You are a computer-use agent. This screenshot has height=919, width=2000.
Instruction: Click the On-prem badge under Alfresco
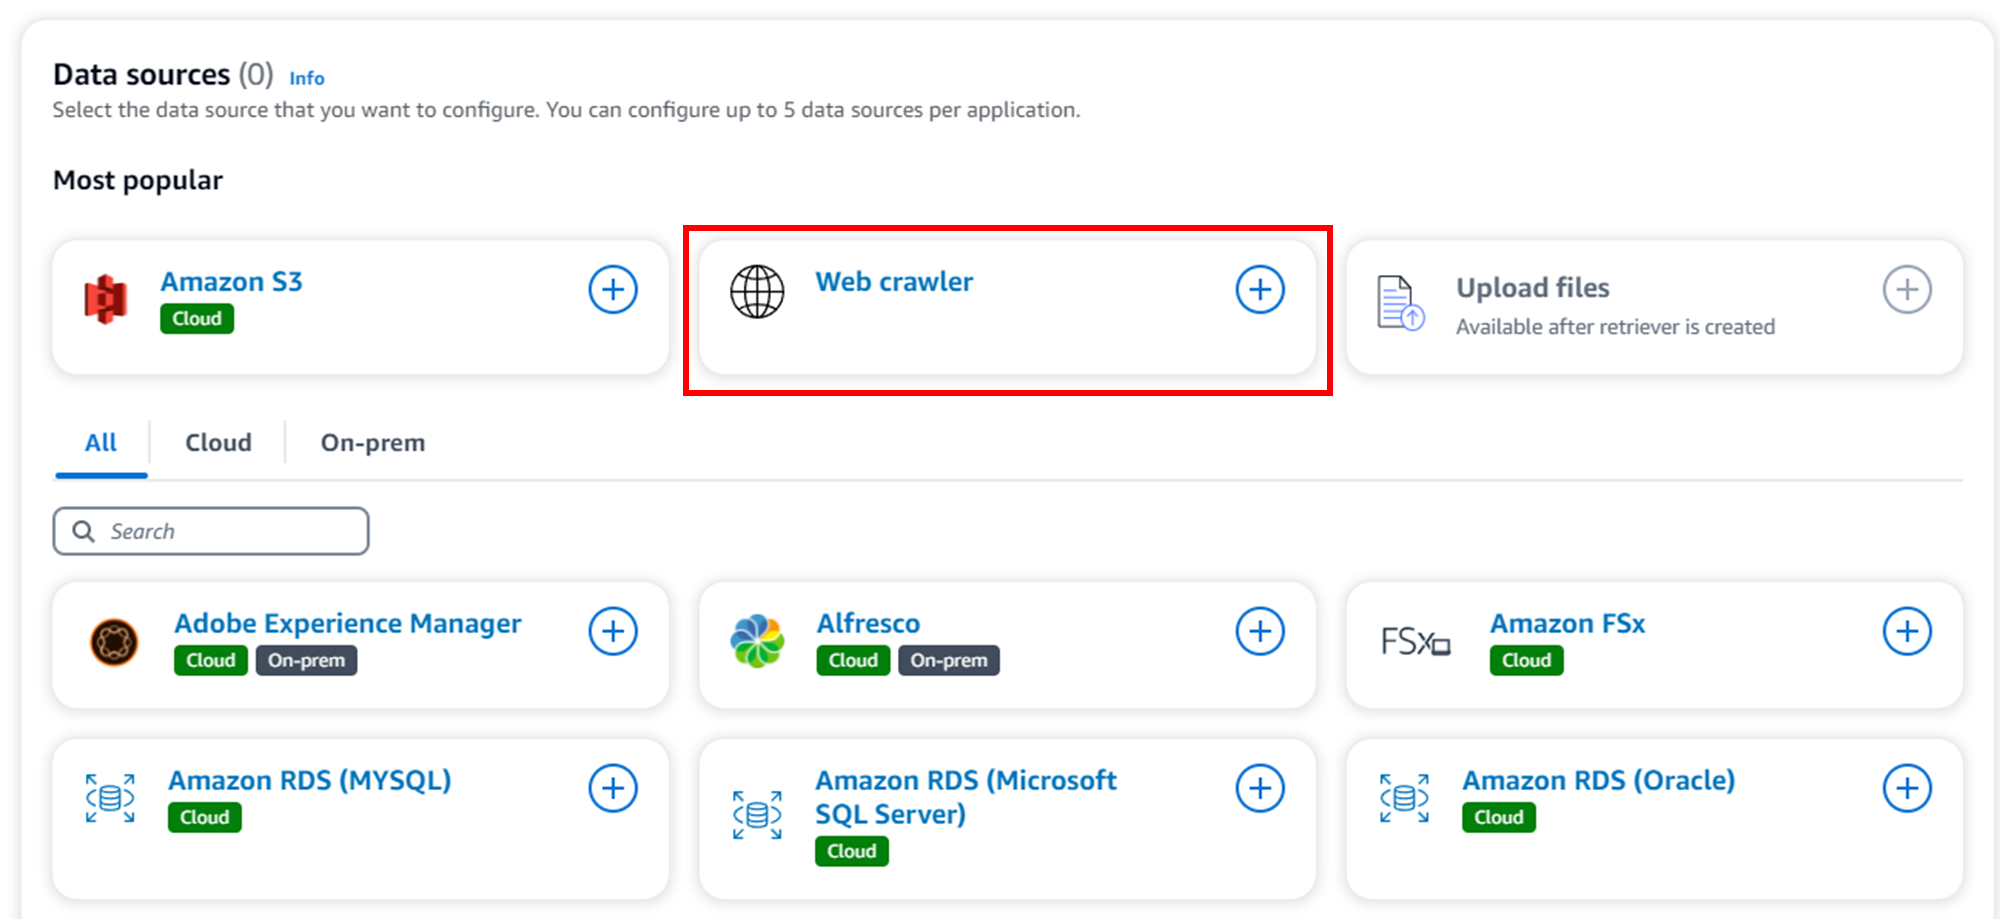(949, 661)
